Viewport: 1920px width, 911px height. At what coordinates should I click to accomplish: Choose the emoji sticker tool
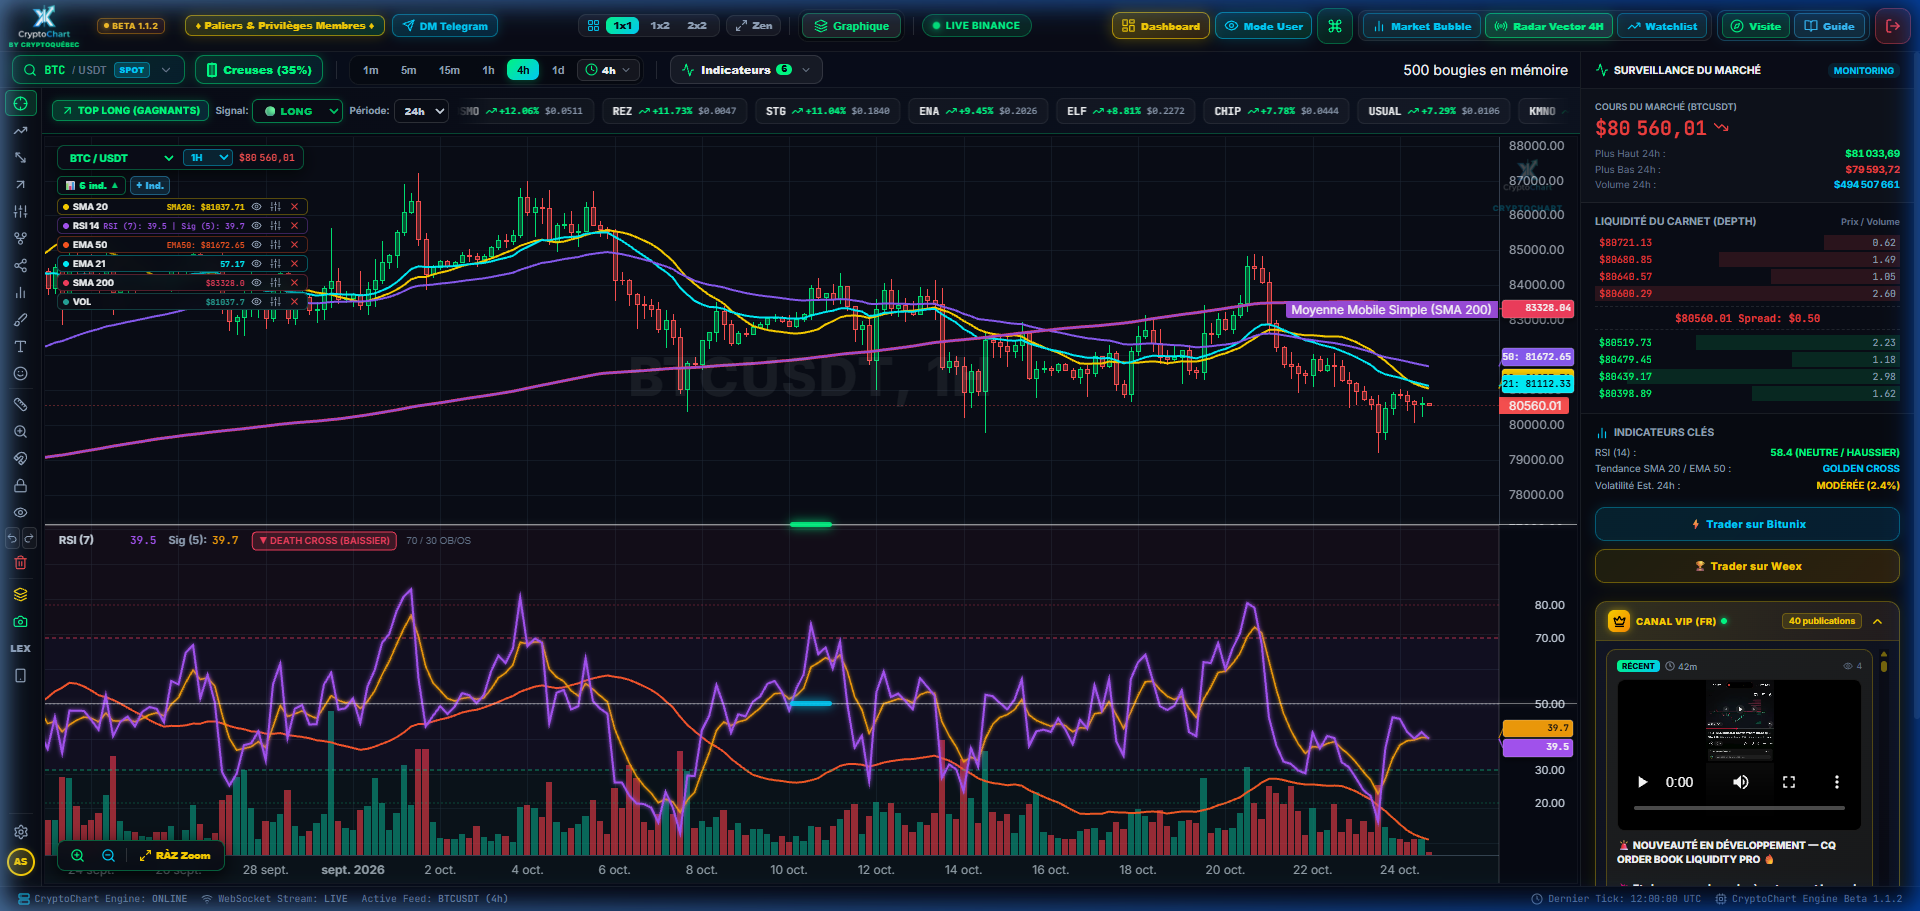(x=20, y=374)
